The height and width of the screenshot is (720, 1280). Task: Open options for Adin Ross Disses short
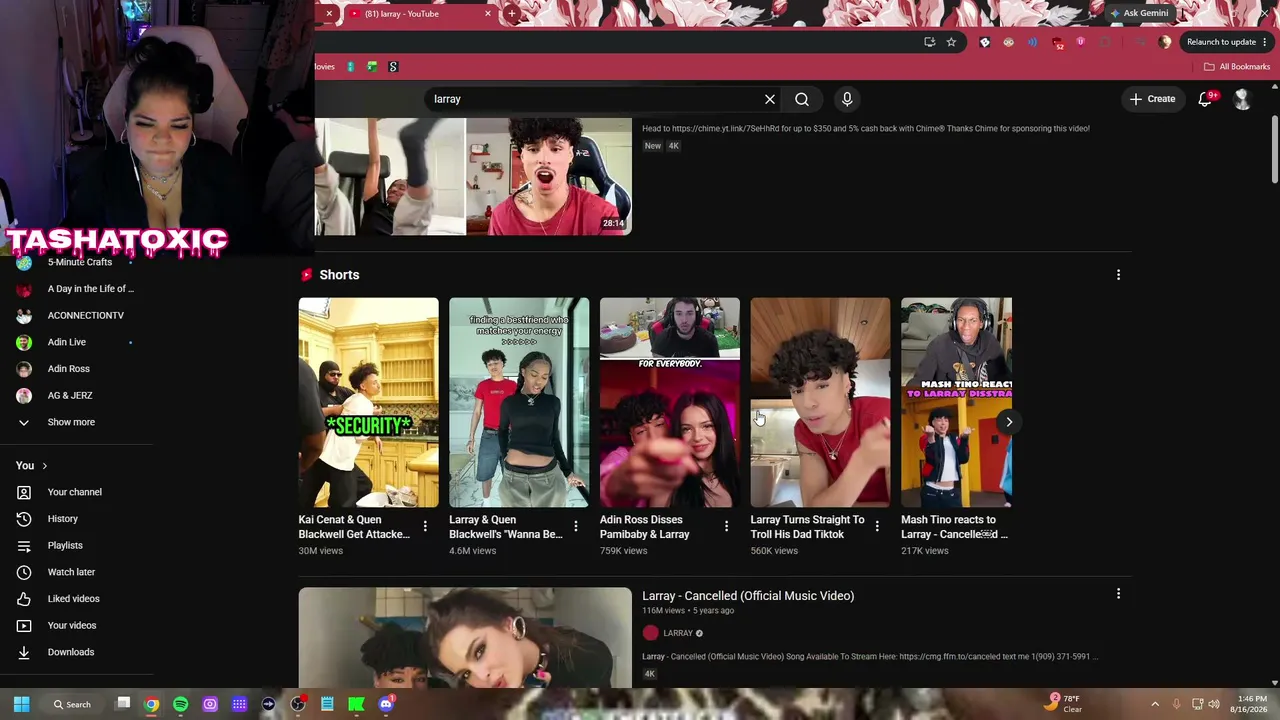tap(726, 526)
